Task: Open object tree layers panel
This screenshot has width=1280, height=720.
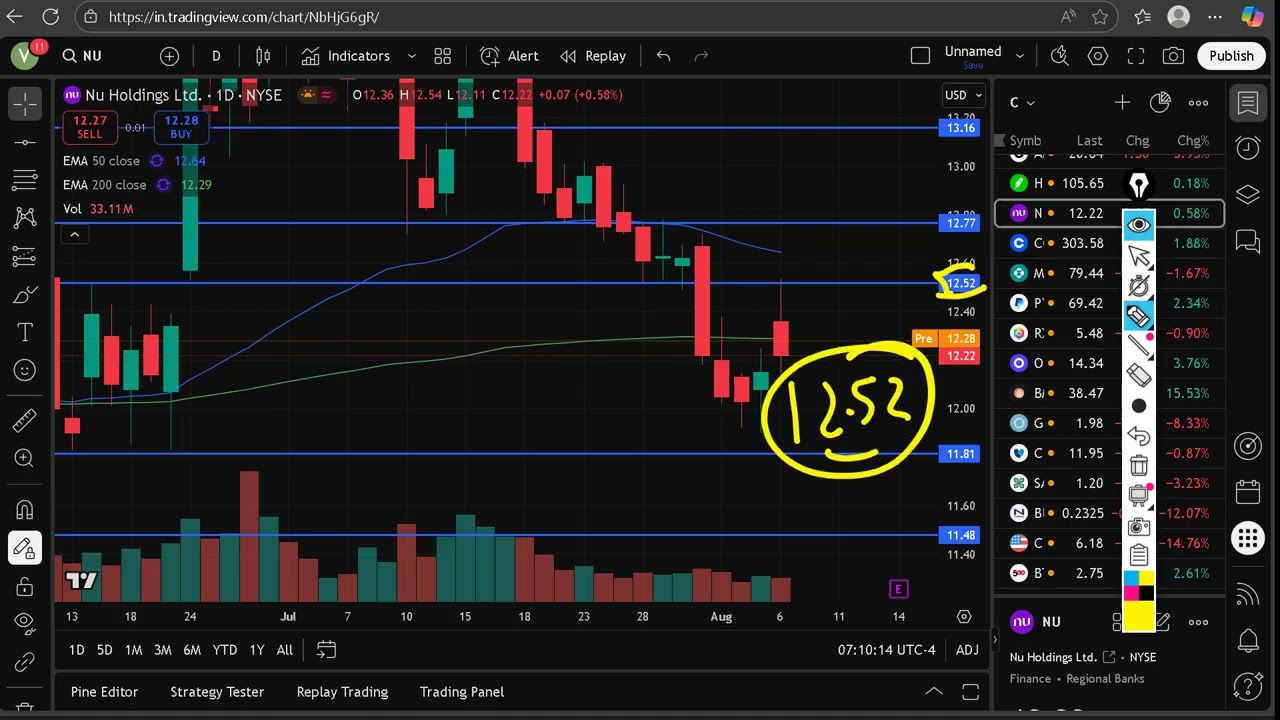Action: tap(1248, 195)
